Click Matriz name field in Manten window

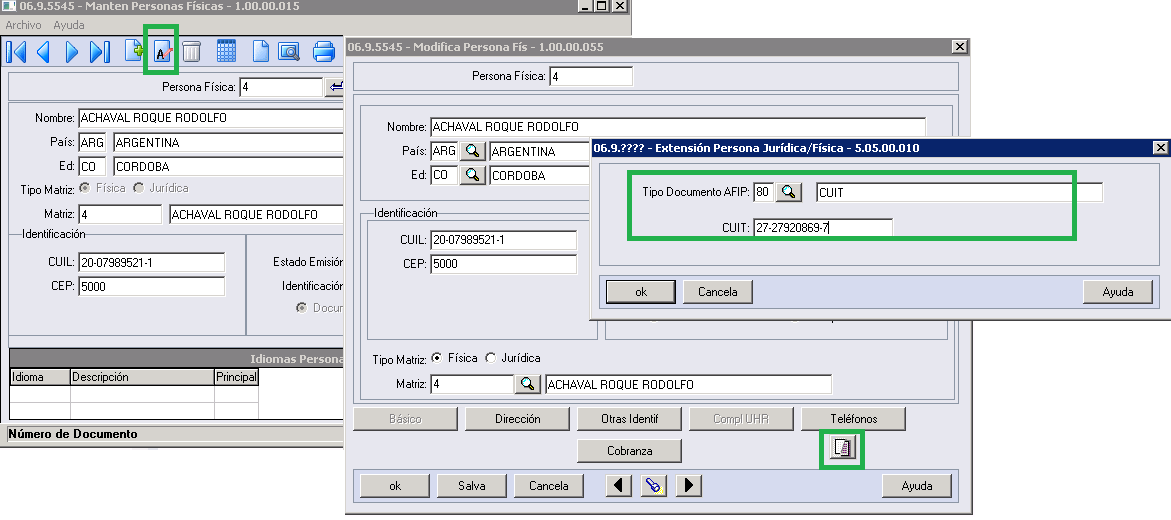click(256, 214)
